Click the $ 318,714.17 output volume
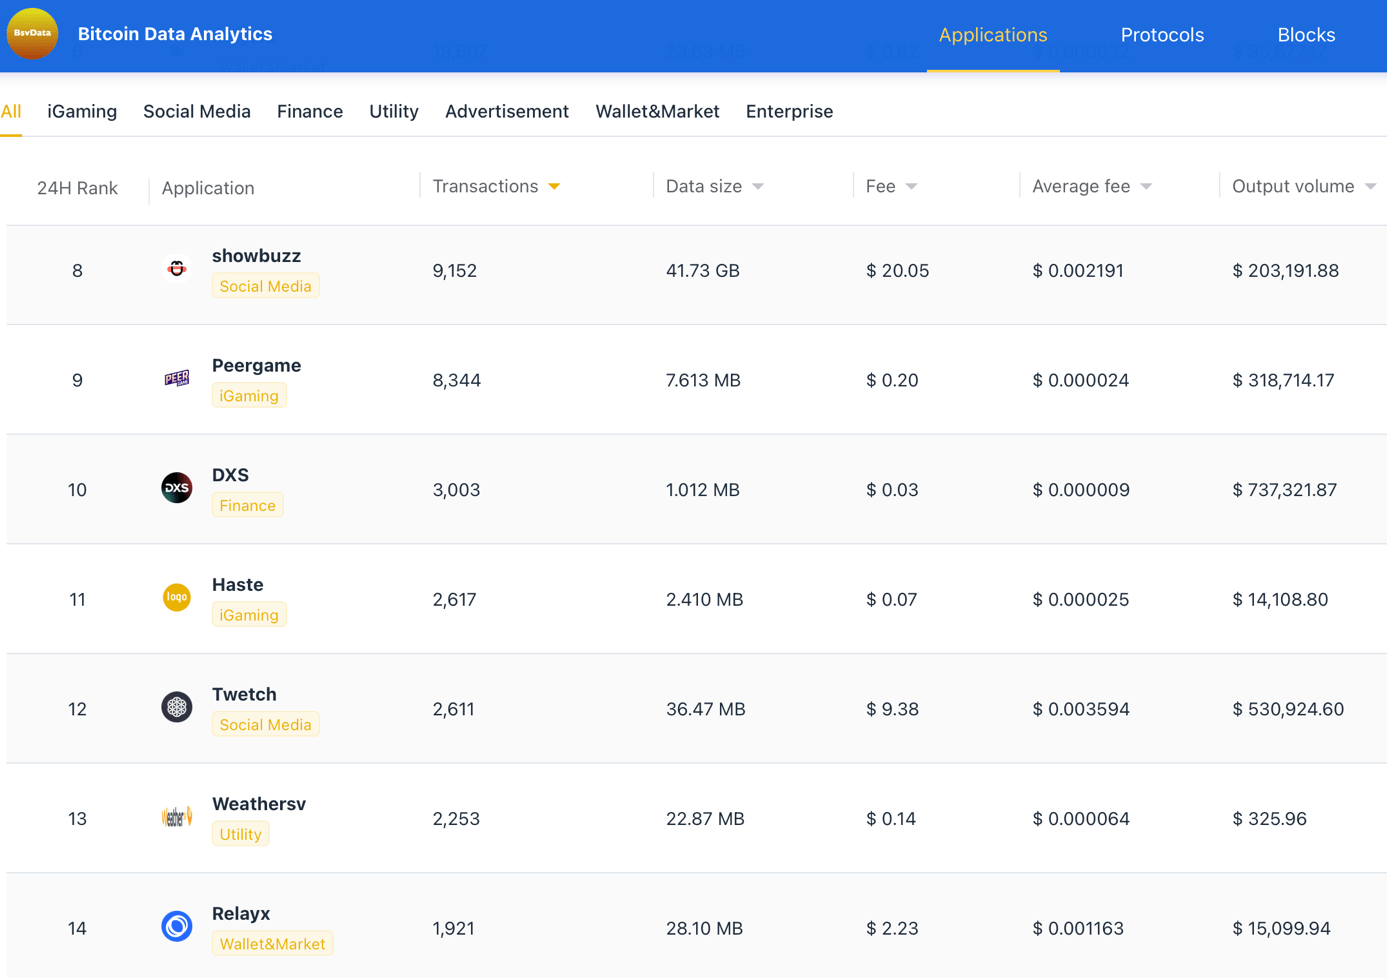 1283,380
